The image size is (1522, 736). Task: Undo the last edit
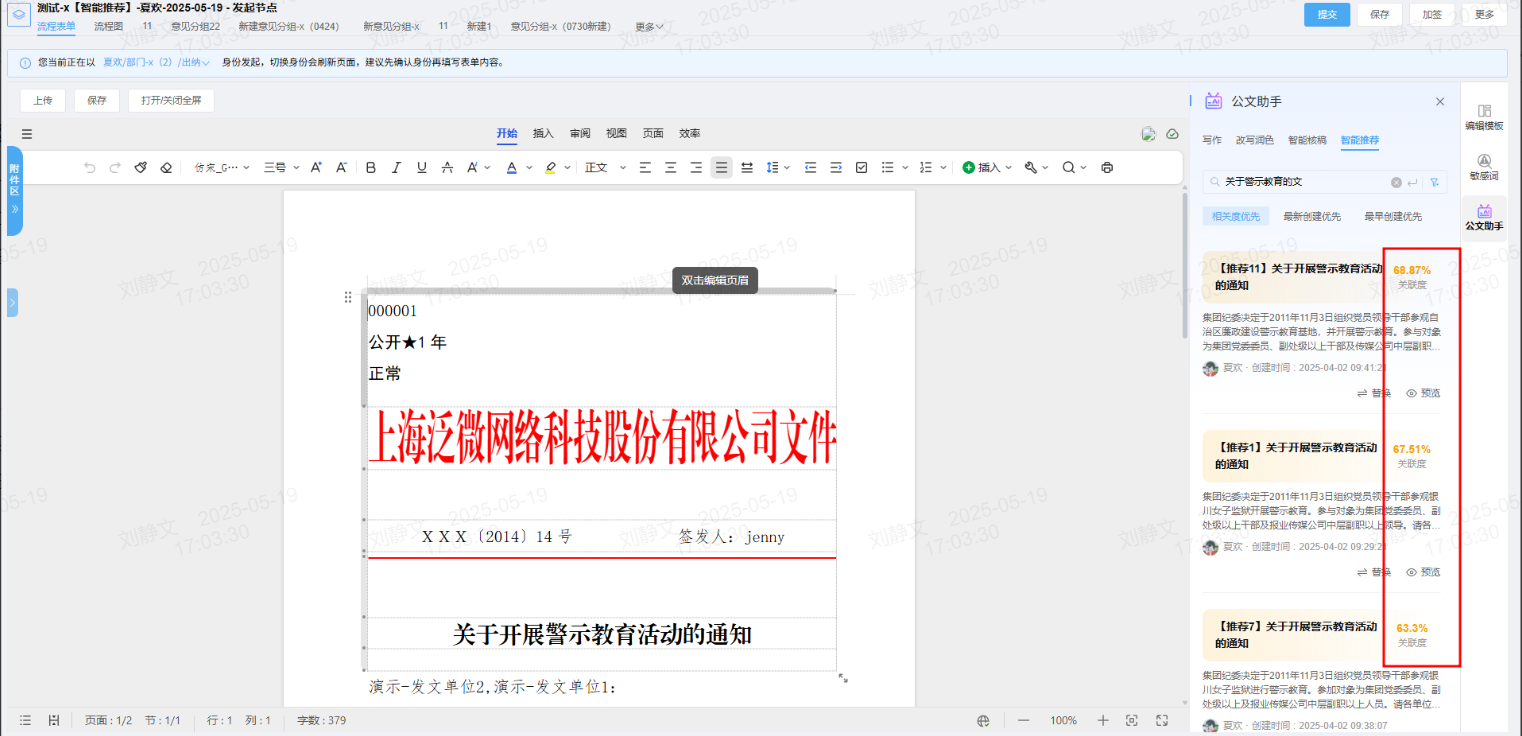(x=89, y=167)
